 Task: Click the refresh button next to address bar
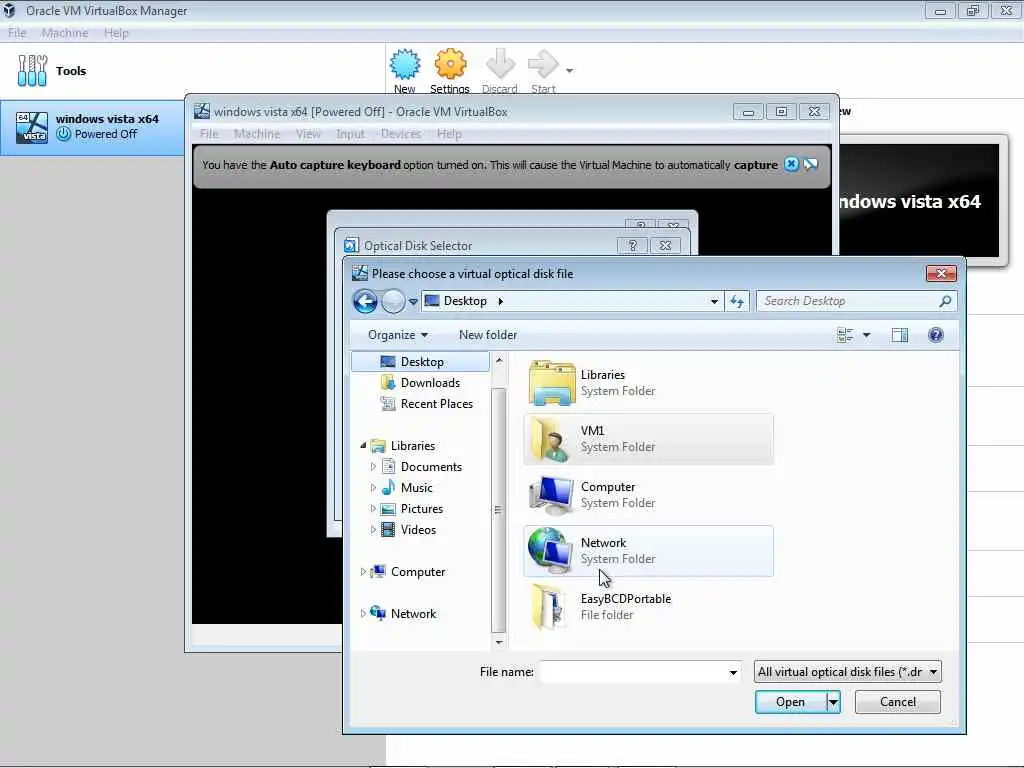737,301
